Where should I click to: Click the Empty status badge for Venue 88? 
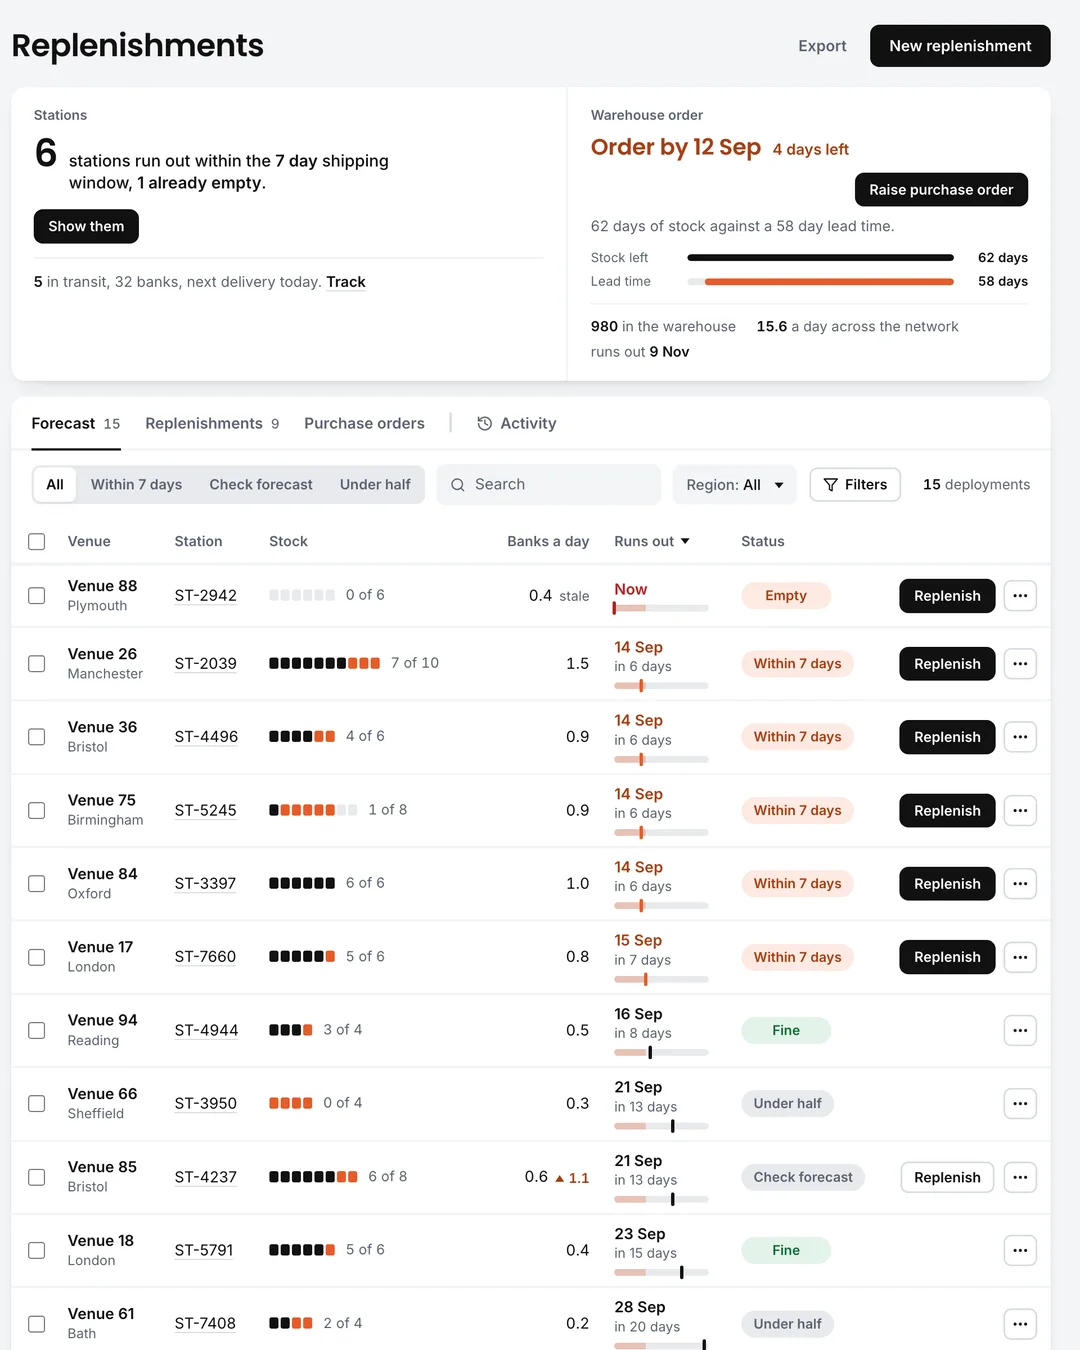tap(786, 596)
